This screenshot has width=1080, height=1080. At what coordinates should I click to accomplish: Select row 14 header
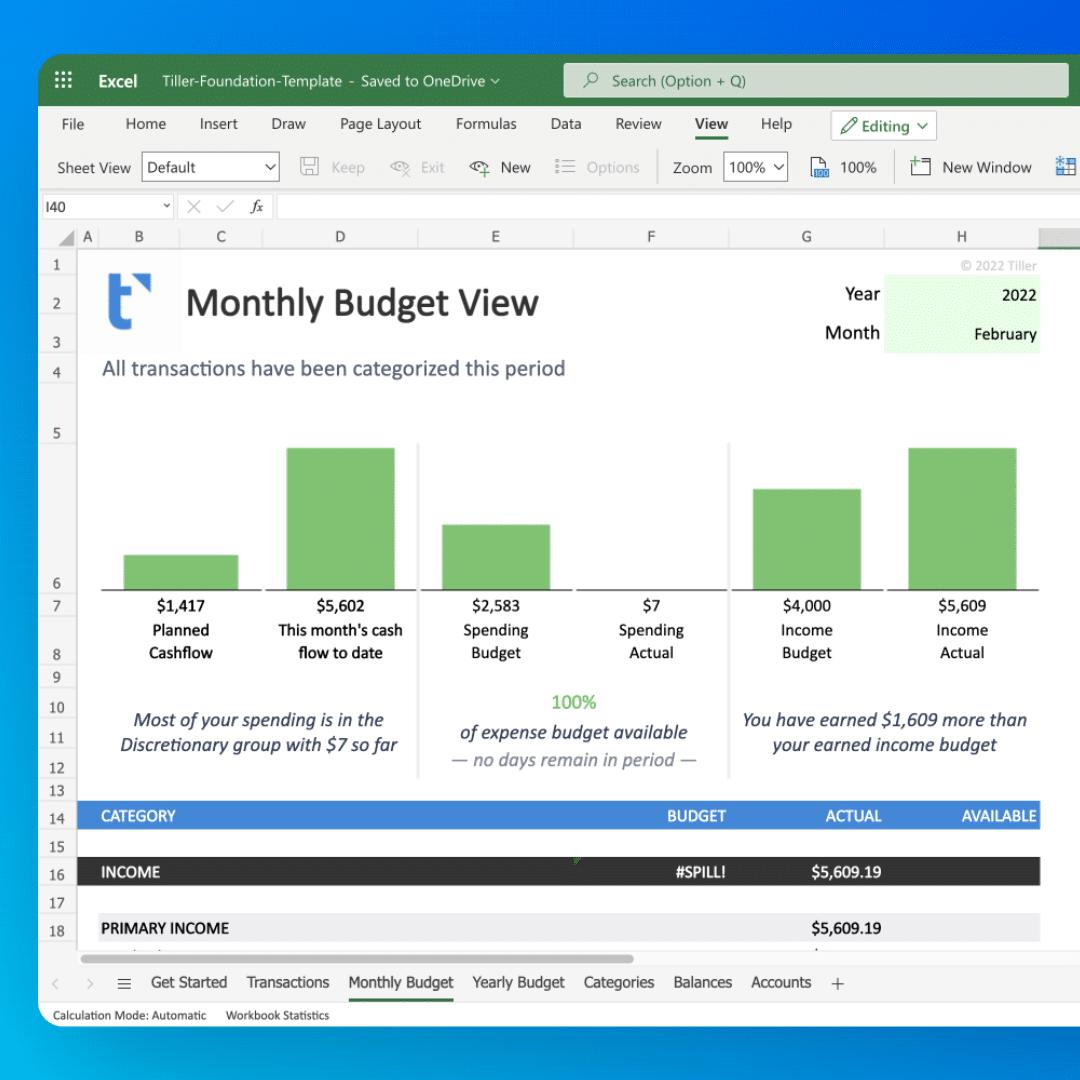point(57,818)
